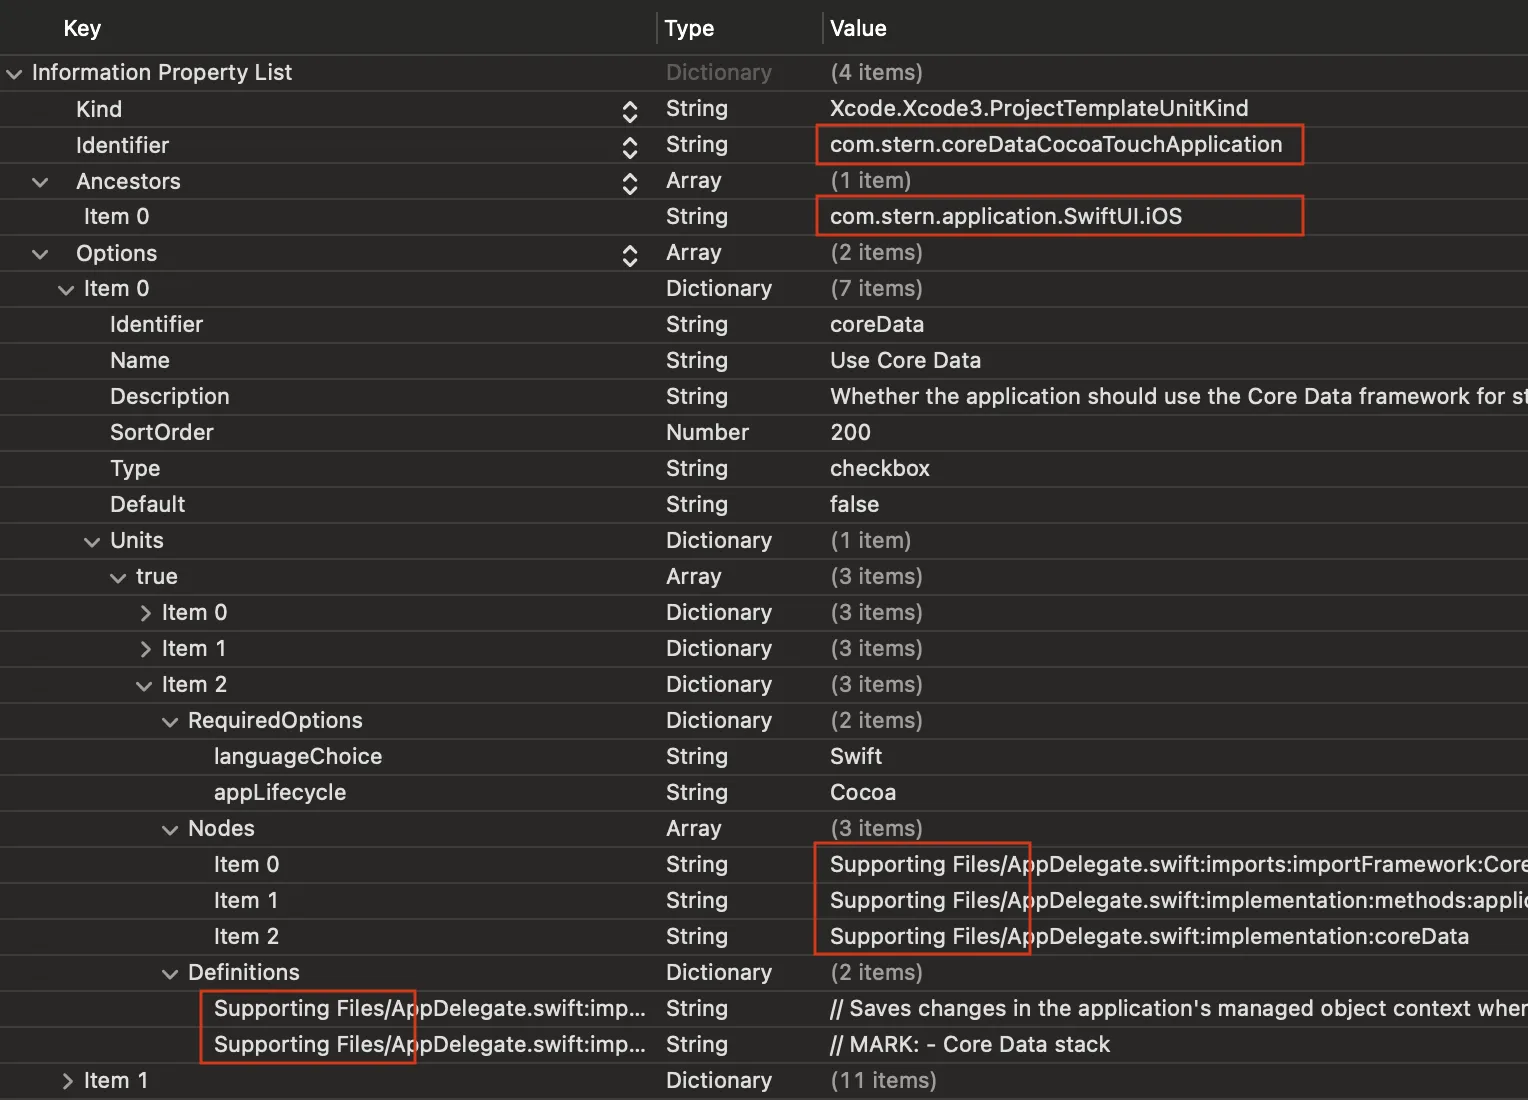Image resolution: width=1528 pixels, height=1100 pixels.
Task: Select first Definitions key in the list
Action: click(430, 1008)
